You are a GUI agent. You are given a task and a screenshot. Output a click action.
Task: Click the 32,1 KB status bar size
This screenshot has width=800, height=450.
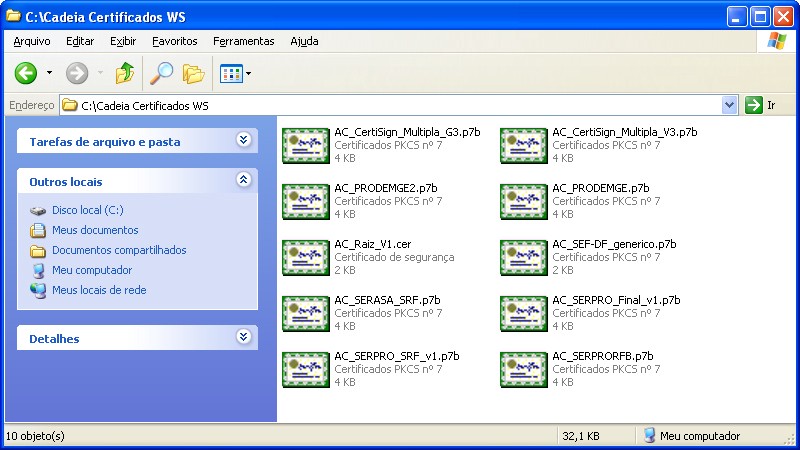coord(581,436)
